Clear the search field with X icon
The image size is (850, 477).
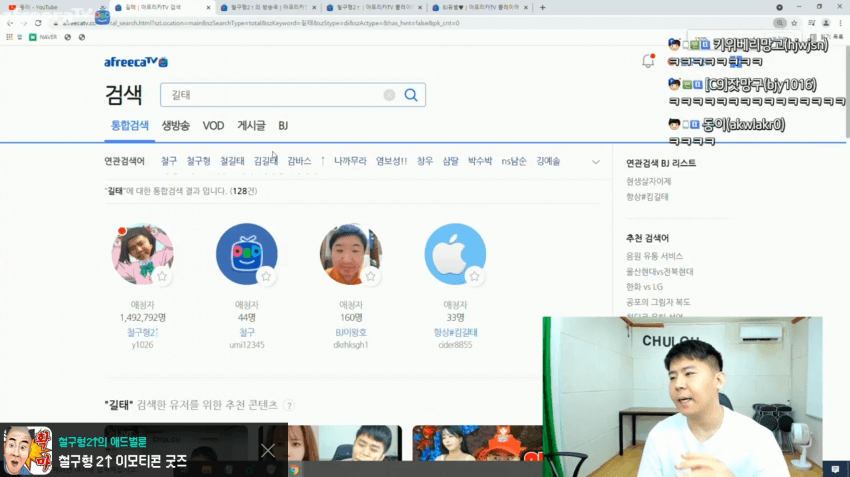pyautogui.click(x=389, y=95)
